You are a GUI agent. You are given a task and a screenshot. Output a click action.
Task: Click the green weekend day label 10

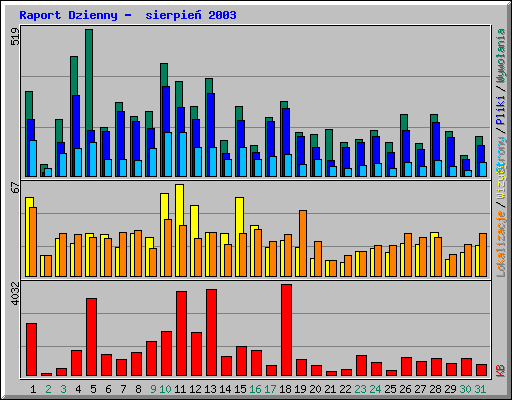165,389
